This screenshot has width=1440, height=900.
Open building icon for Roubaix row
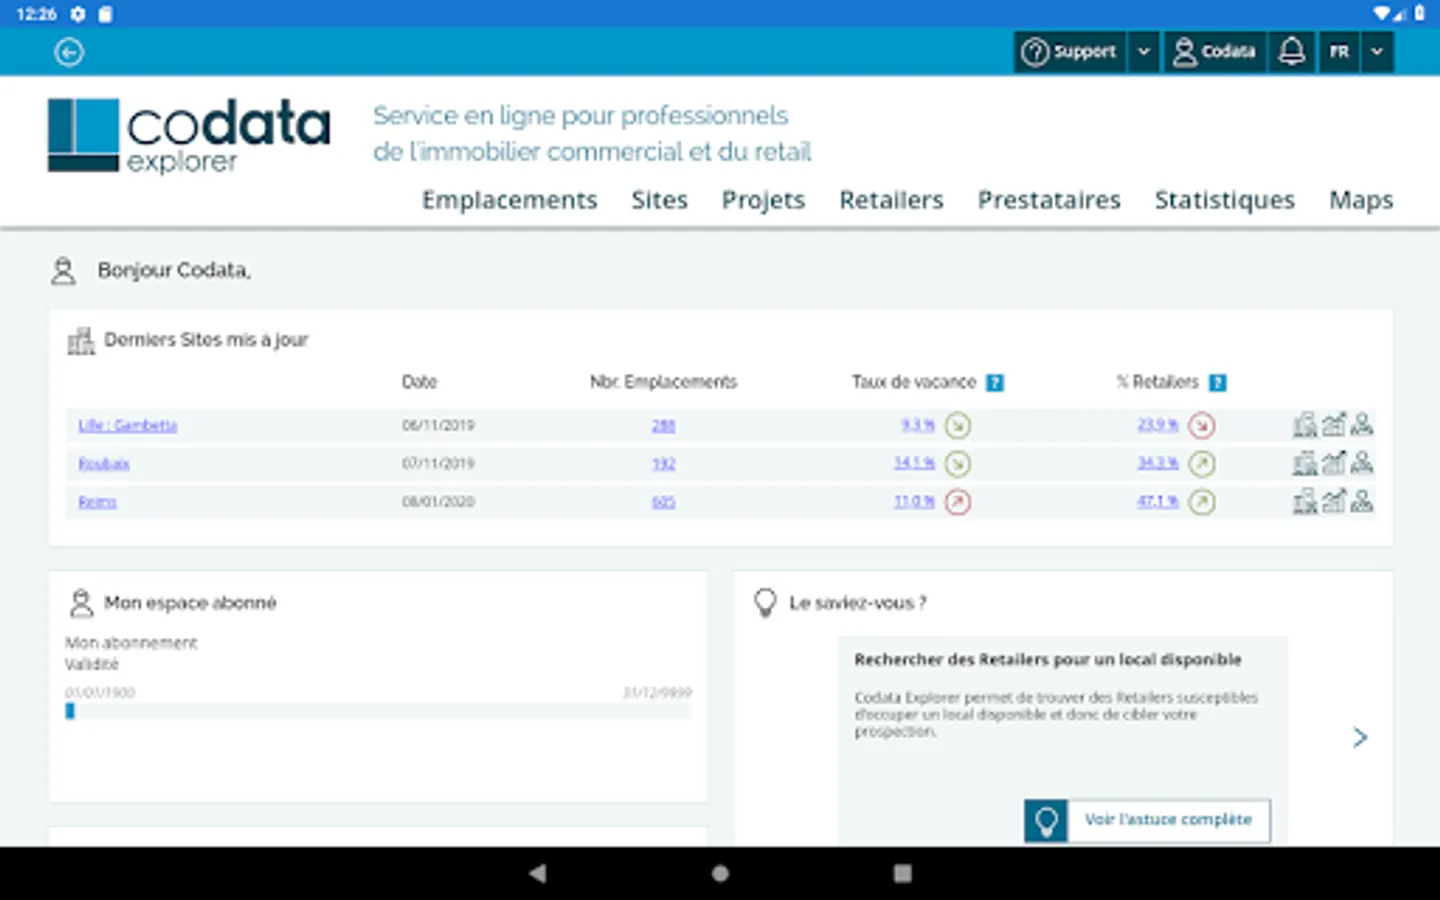[1305, 463]
